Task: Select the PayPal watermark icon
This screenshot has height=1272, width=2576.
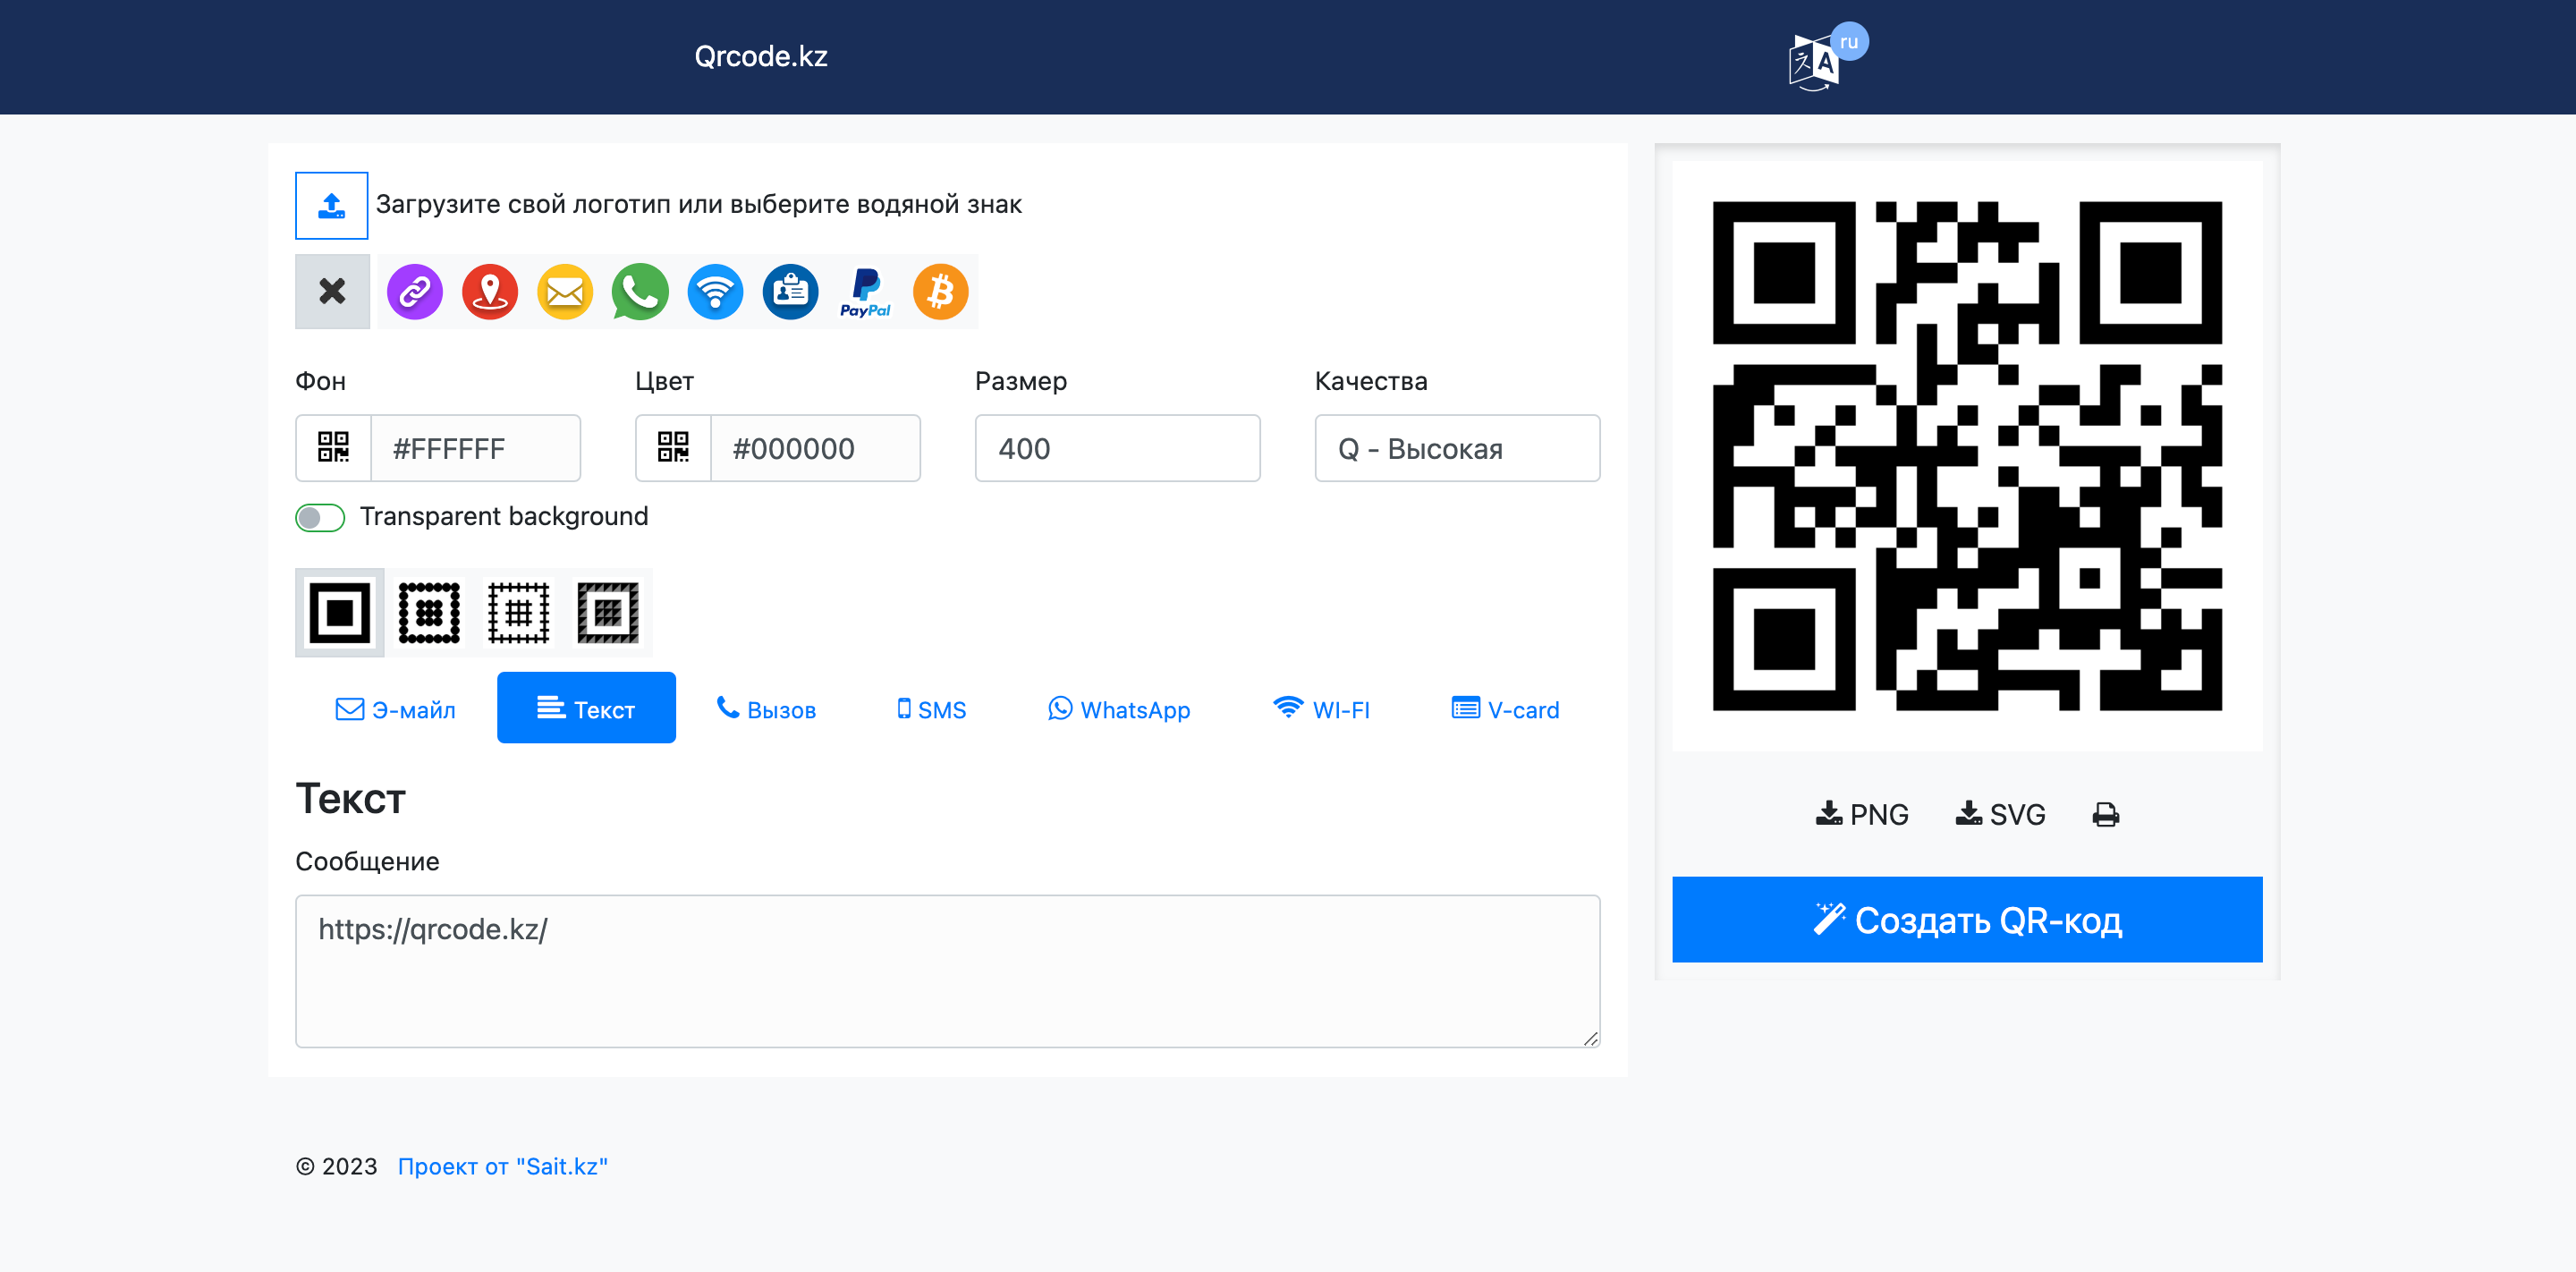Action: [864, 293]
